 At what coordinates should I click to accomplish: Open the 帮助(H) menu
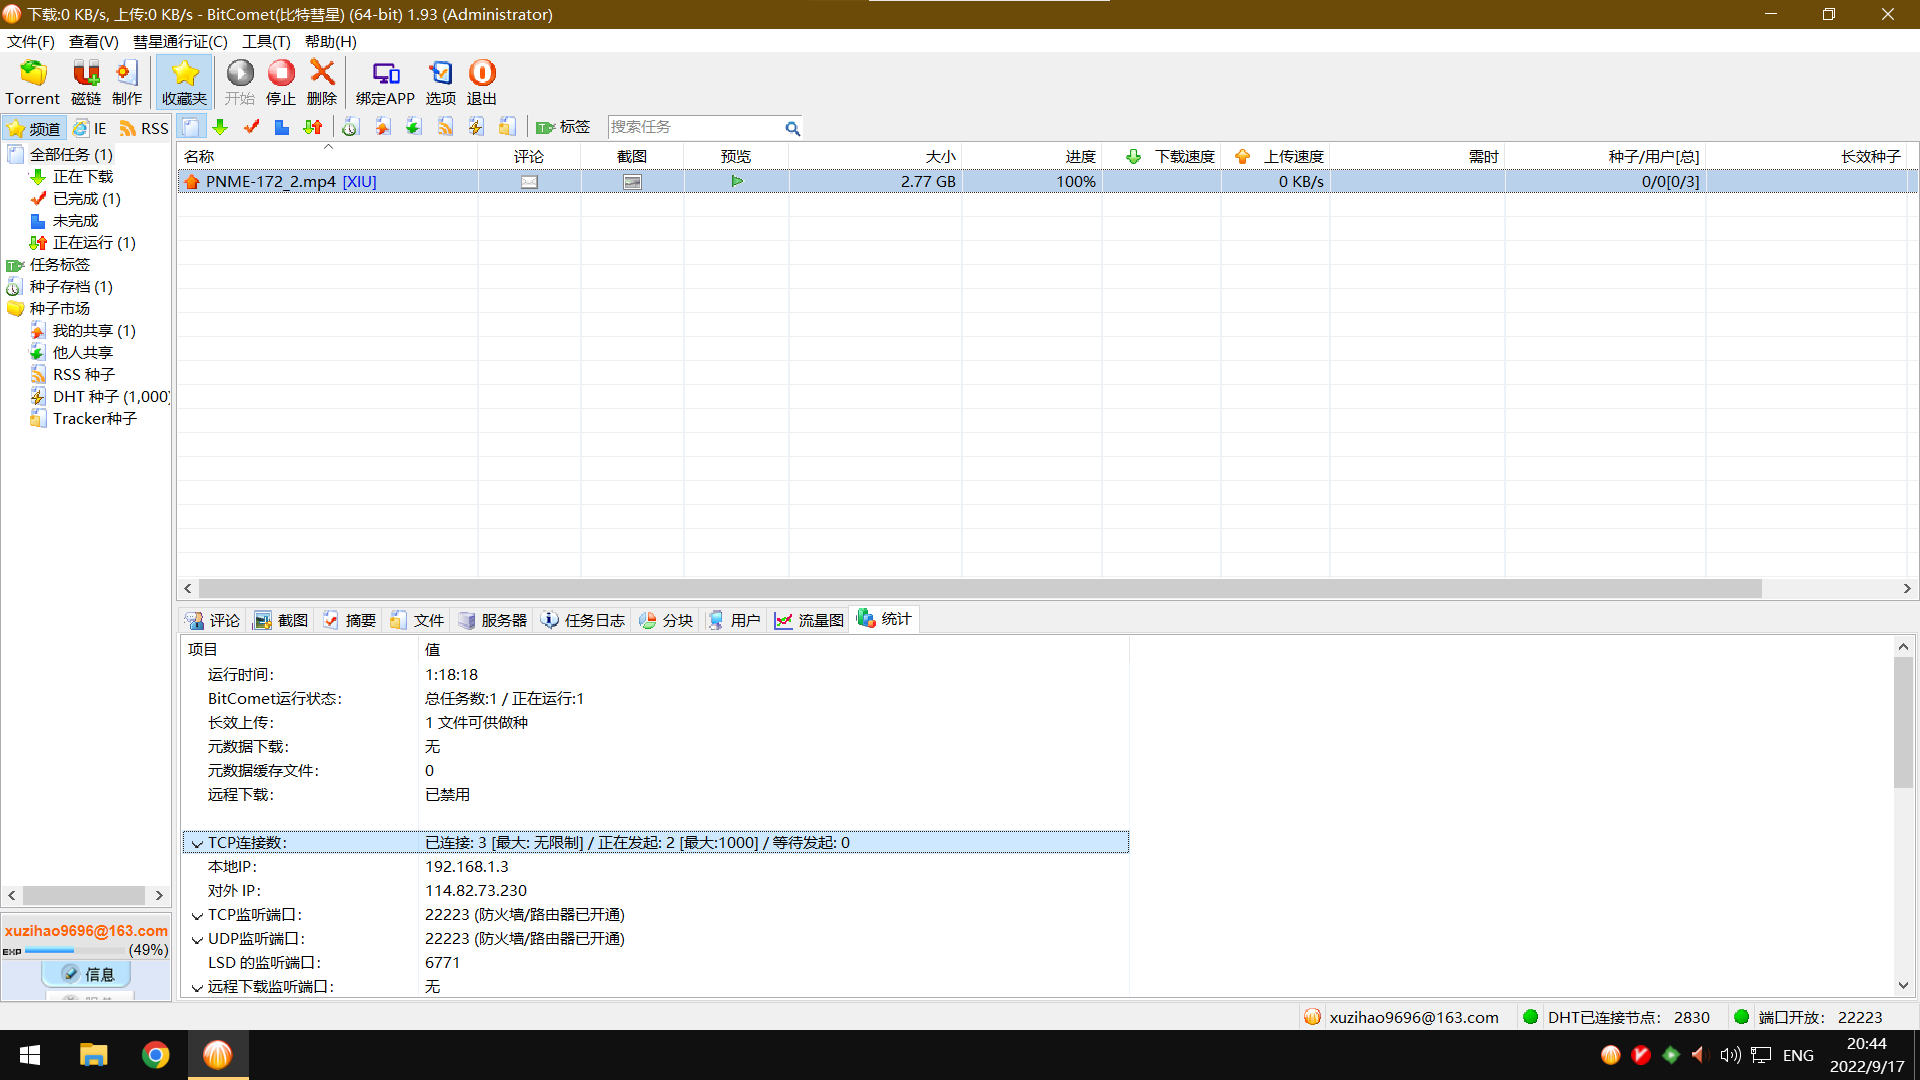330,41
